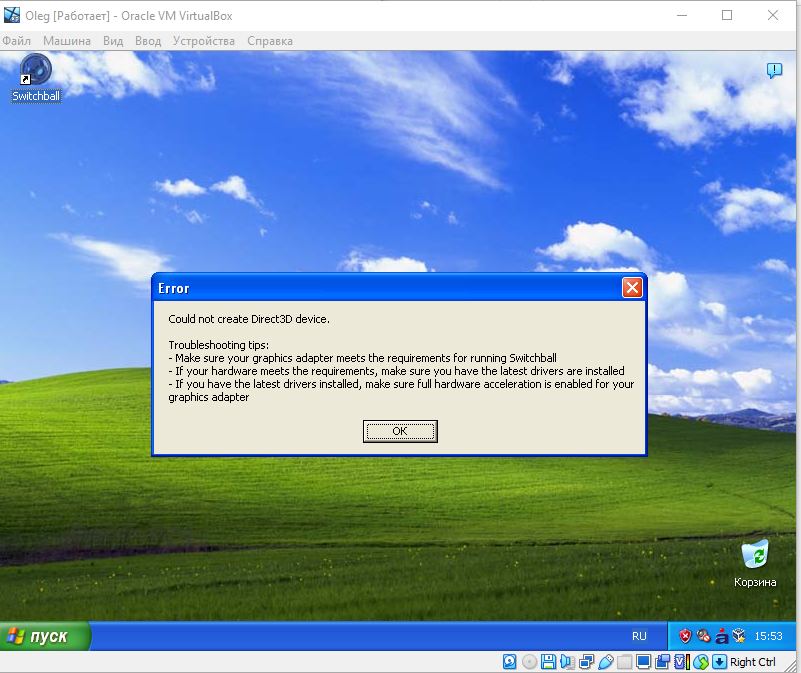Open the Справка menu
This screenshot has height=673, width=801.
[x=270, y=41]
